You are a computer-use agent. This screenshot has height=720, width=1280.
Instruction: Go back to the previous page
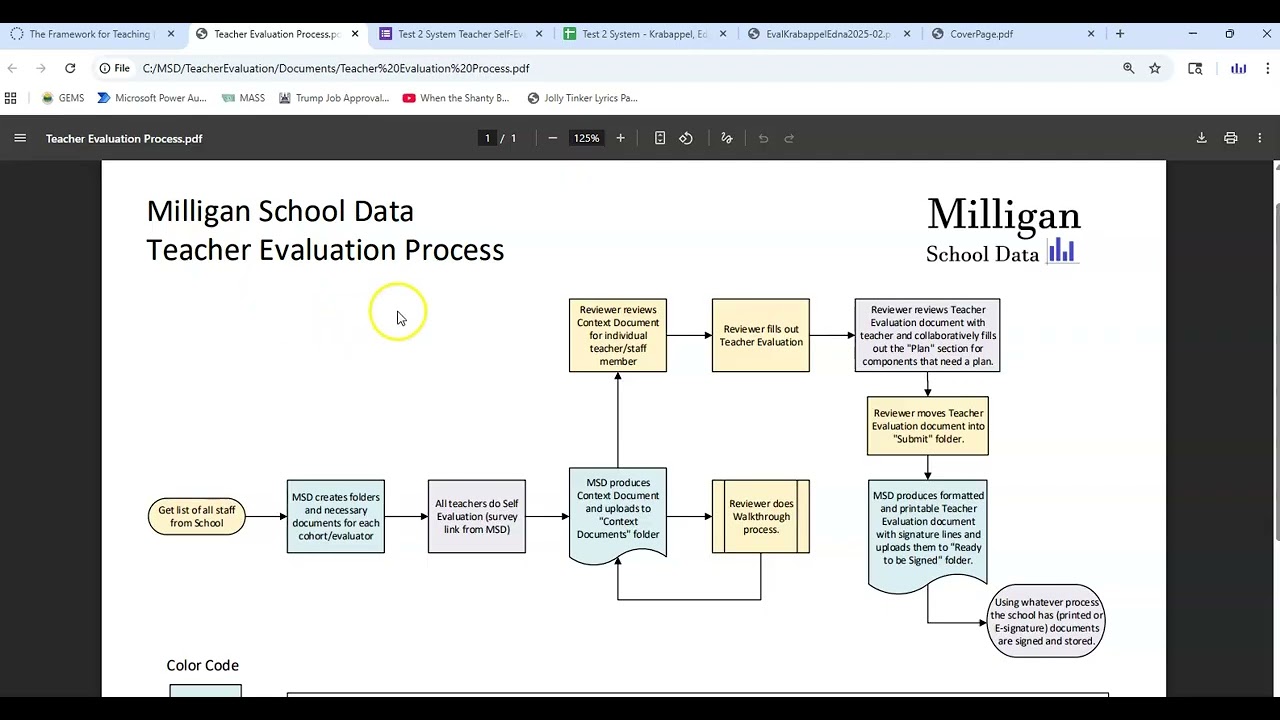pyautogui.click(x=12, y=68)
